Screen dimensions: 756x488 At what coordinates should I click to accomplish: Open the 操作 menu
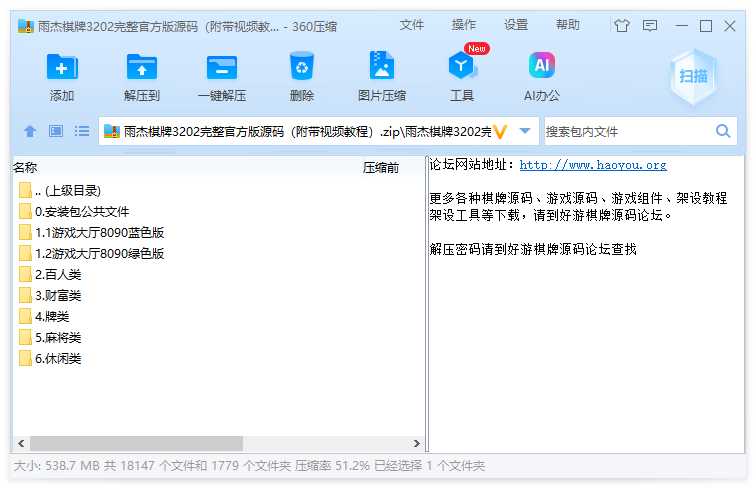click(463, 25)
